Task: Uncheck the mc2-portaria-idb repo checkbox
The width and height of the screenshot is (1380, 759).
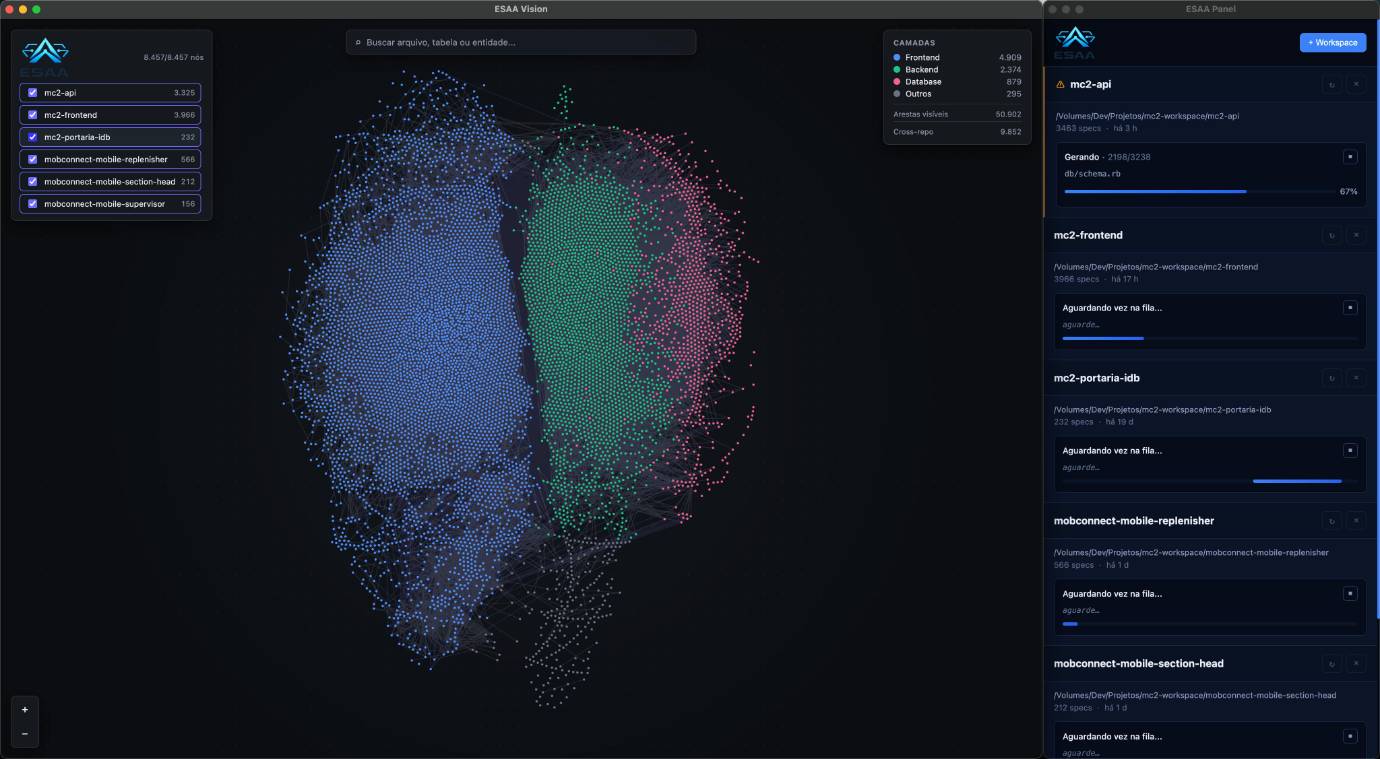Action: pyautogui.click(x=32, y=137)
